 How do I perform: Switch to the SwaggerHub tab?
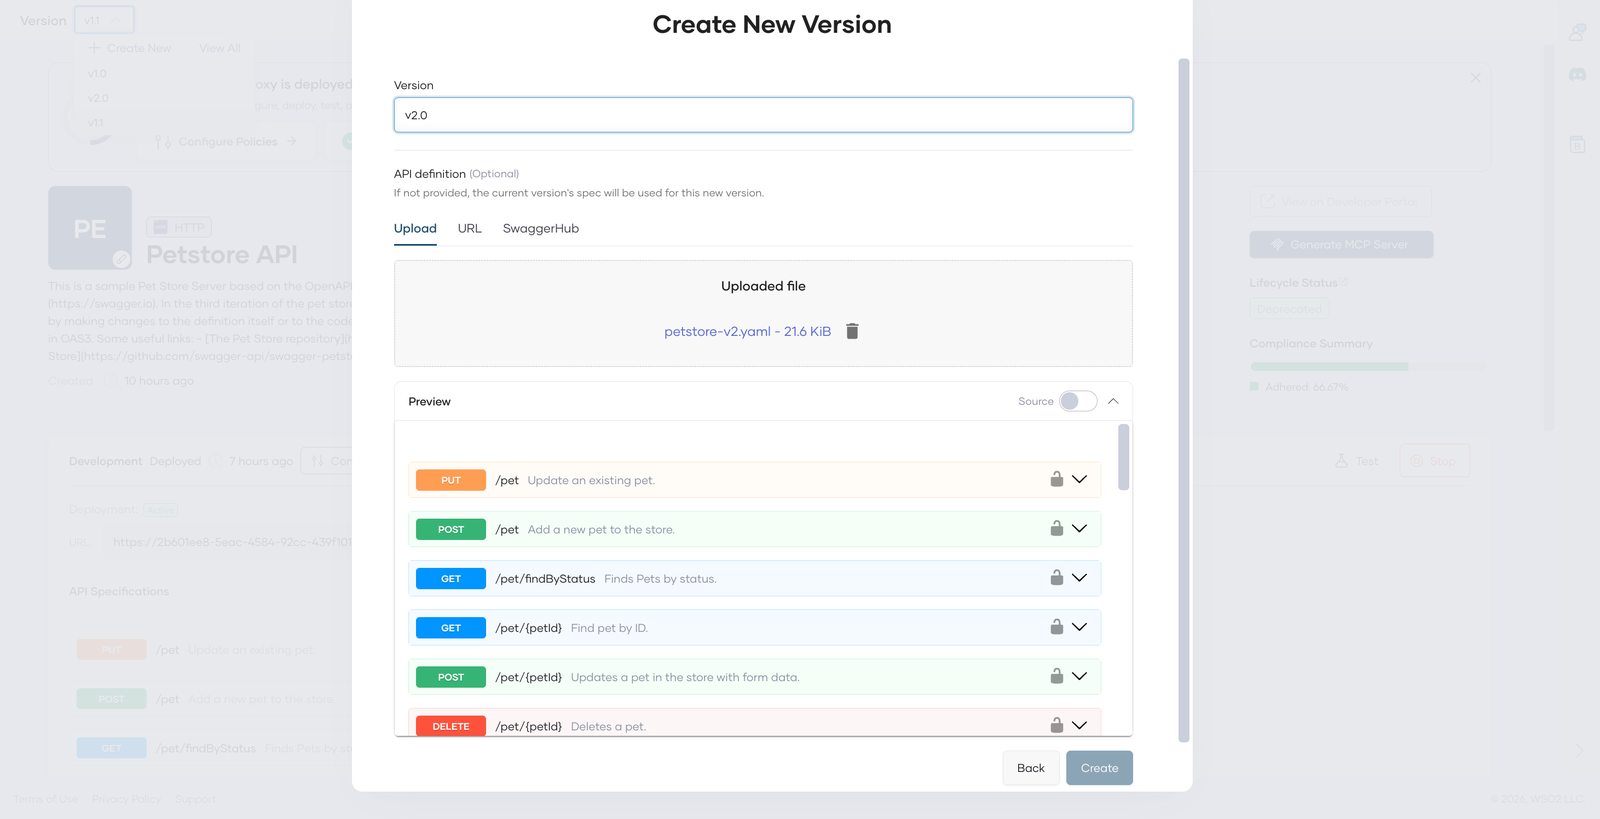[x=541, y=228]
